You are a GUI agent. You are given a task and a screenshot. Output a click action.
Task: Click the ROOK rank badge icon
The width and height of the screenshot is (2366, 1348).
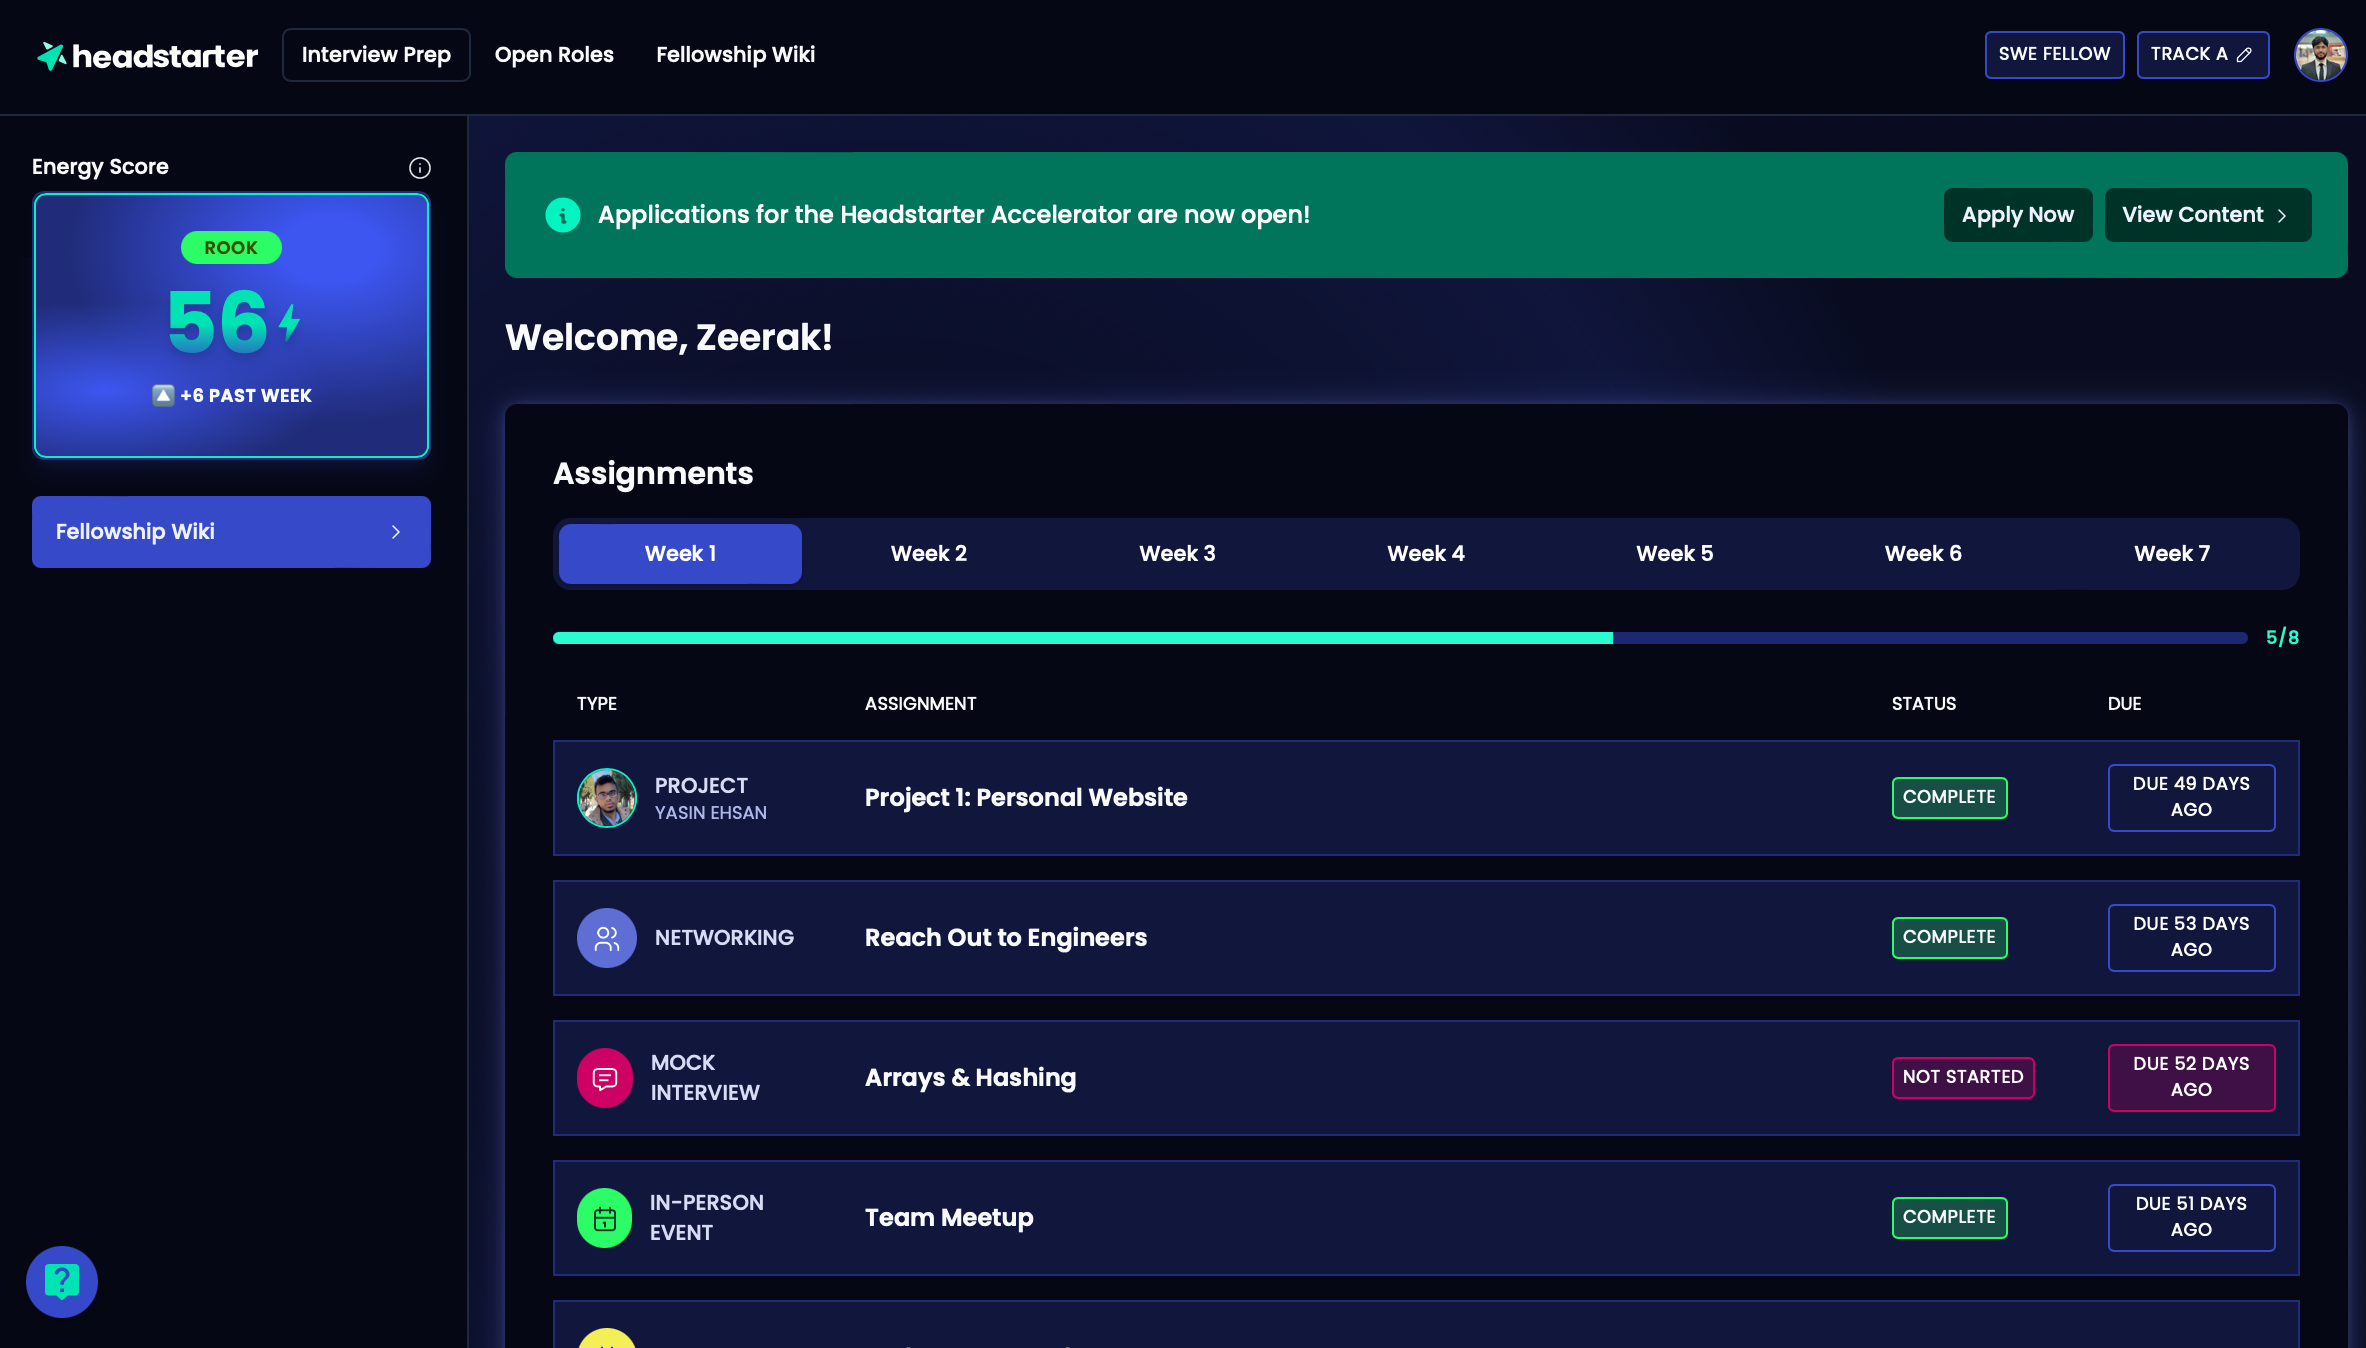(x=231, y=247)
